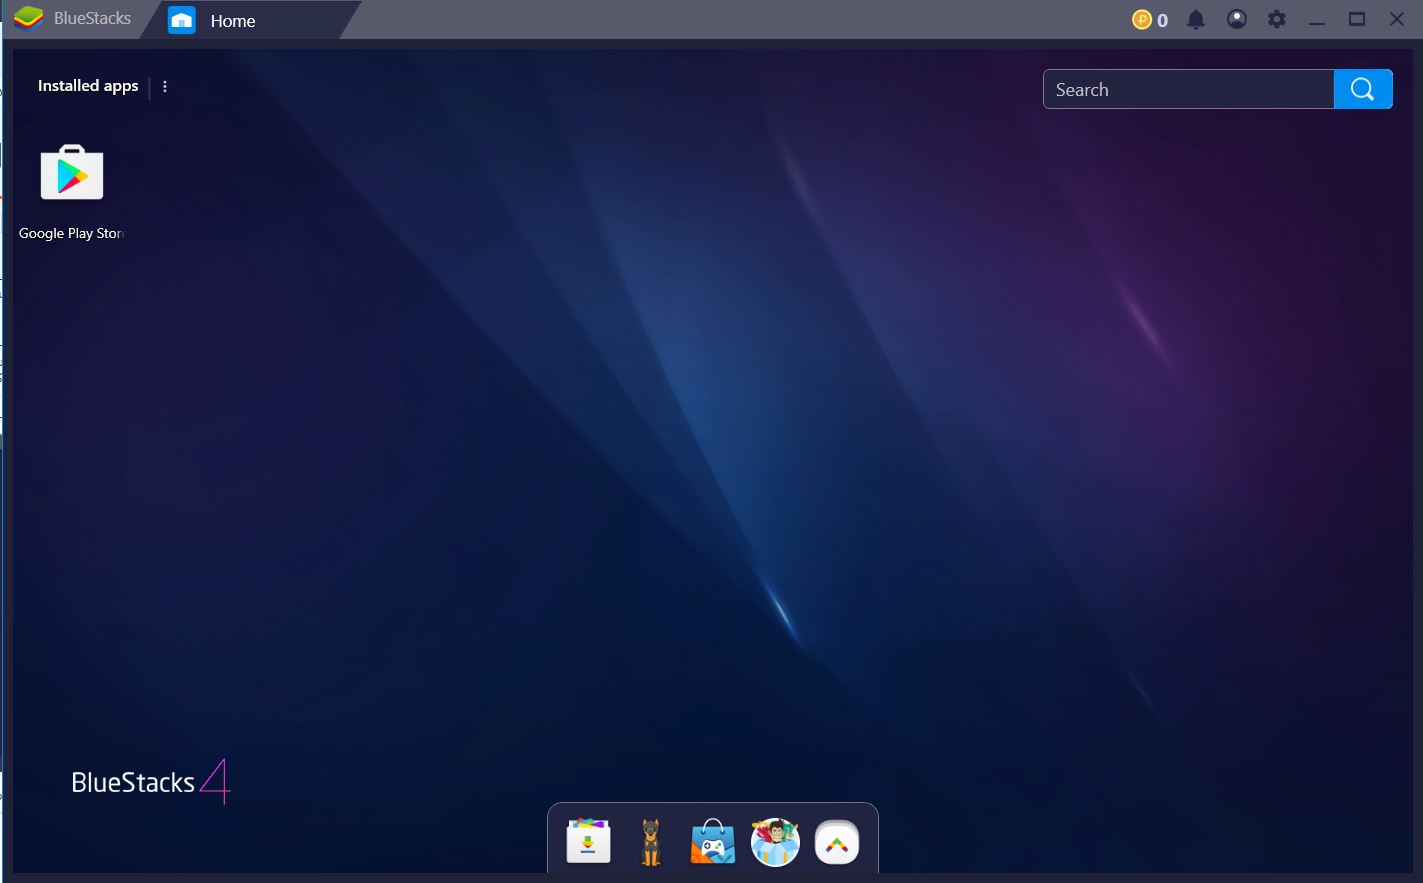The height and width of the screenshot is (883, 1423).
Task: Click the dog mascot icon in the dock
Action: click(x=650, y=841)
